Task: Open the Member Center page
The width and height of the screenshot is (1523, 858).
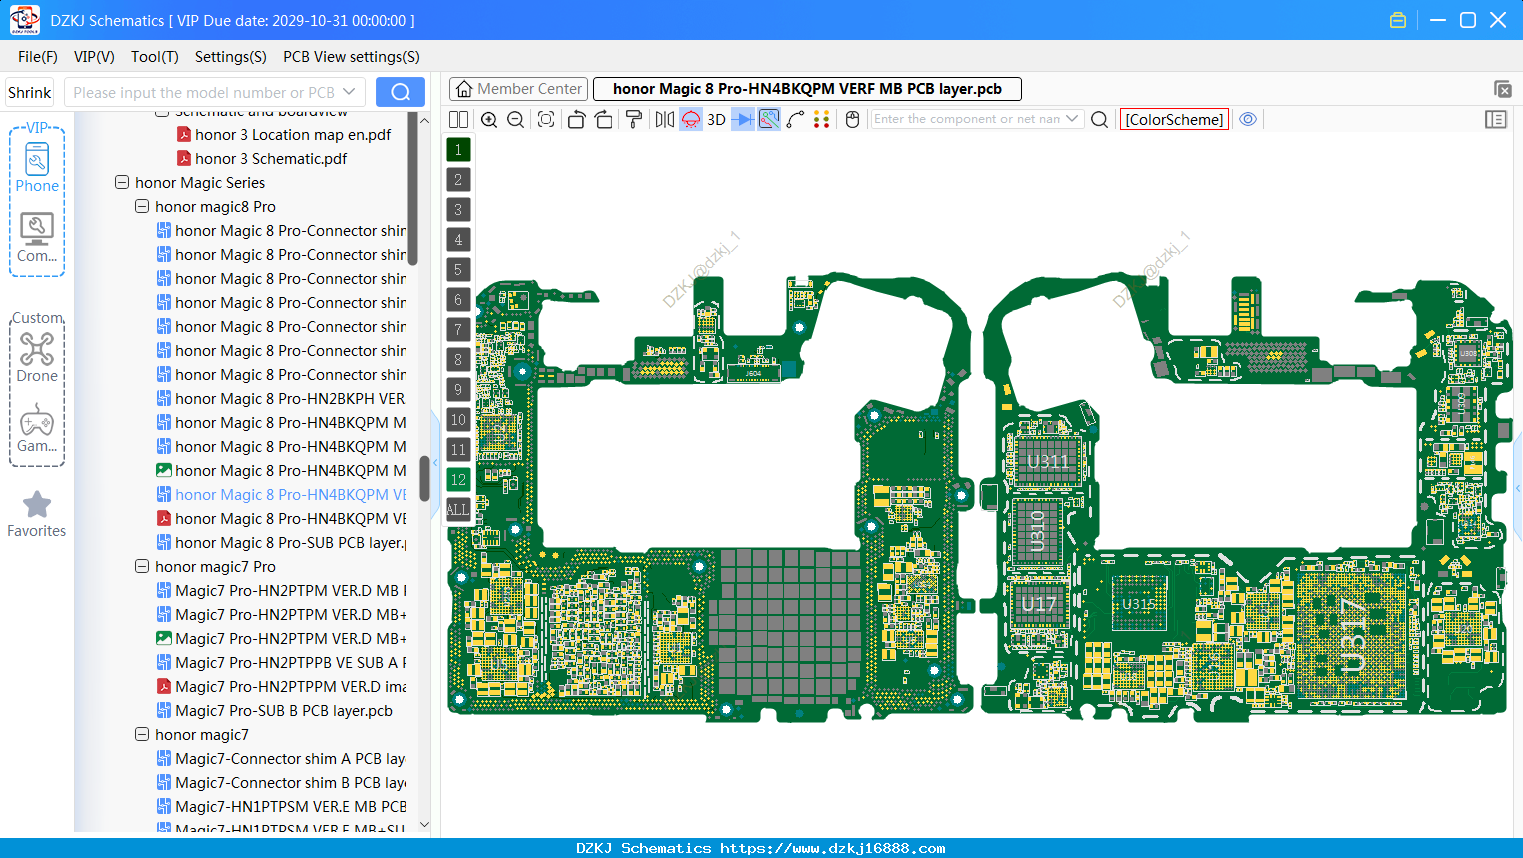Action: (x=518, y=89)
